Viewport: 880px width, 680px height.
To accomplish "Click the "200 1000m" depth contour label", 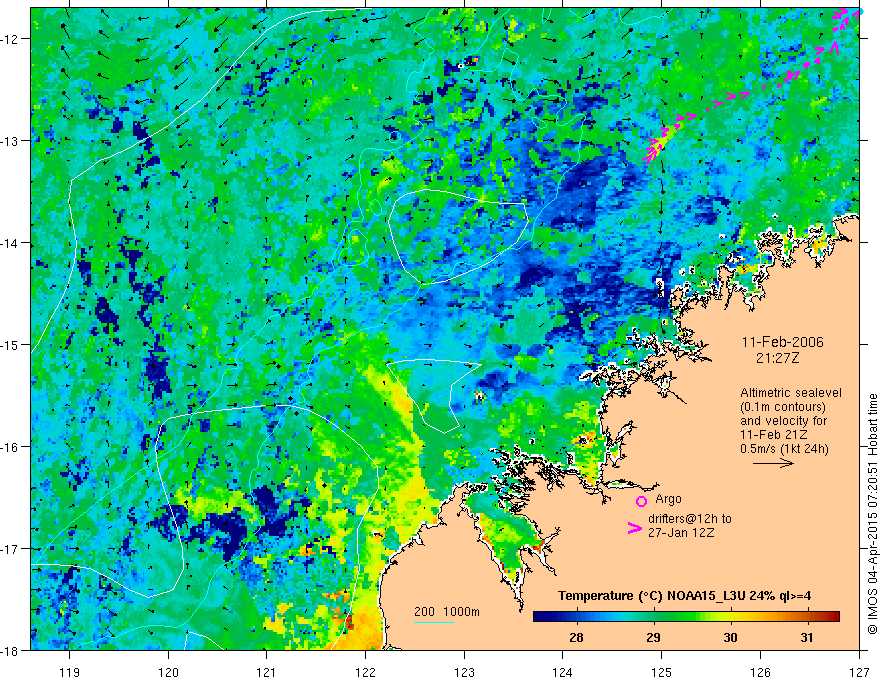I will [447, 612].
